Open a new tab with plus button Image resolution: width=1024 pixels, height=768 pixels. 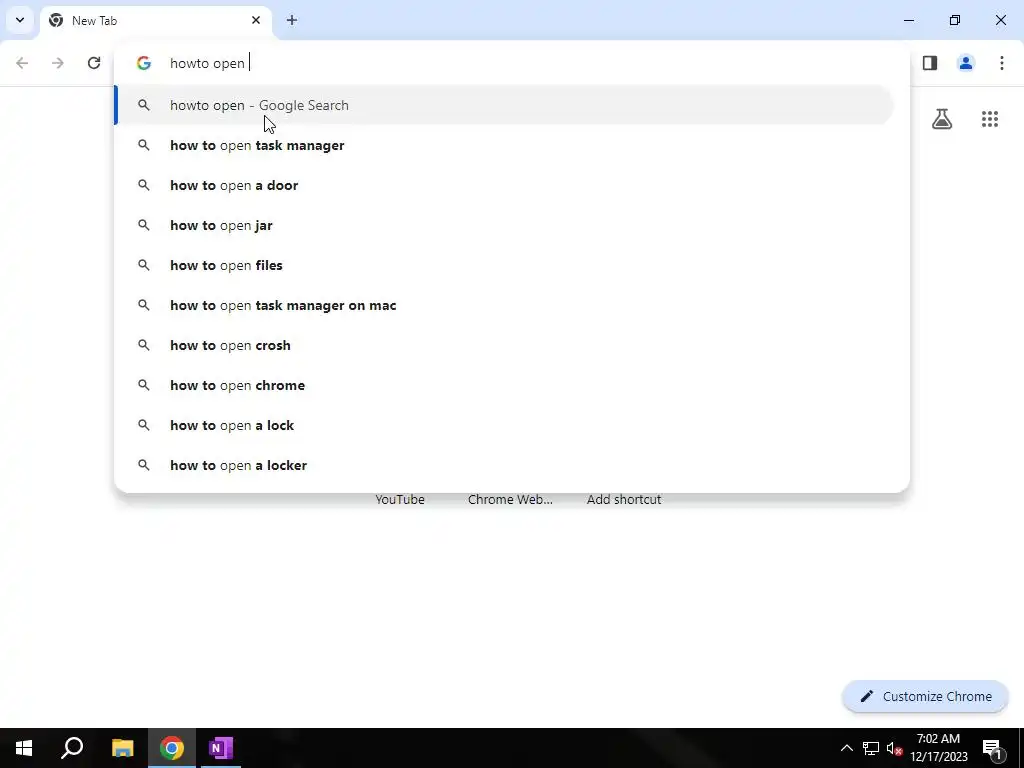[x=292, y=20]
